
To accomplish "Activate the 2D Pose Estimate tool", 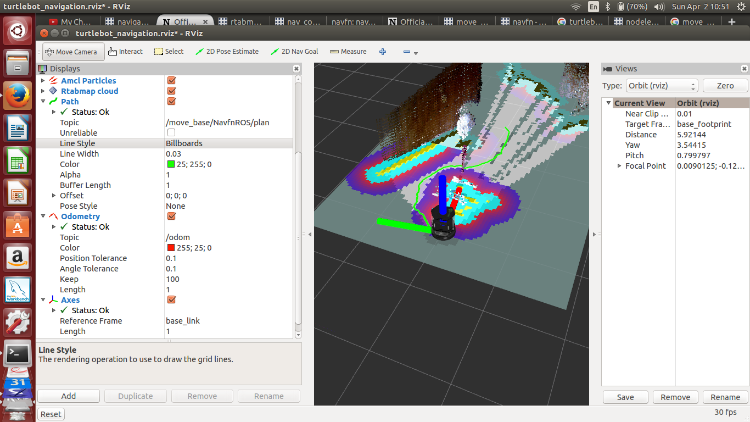I will [227, 51].
